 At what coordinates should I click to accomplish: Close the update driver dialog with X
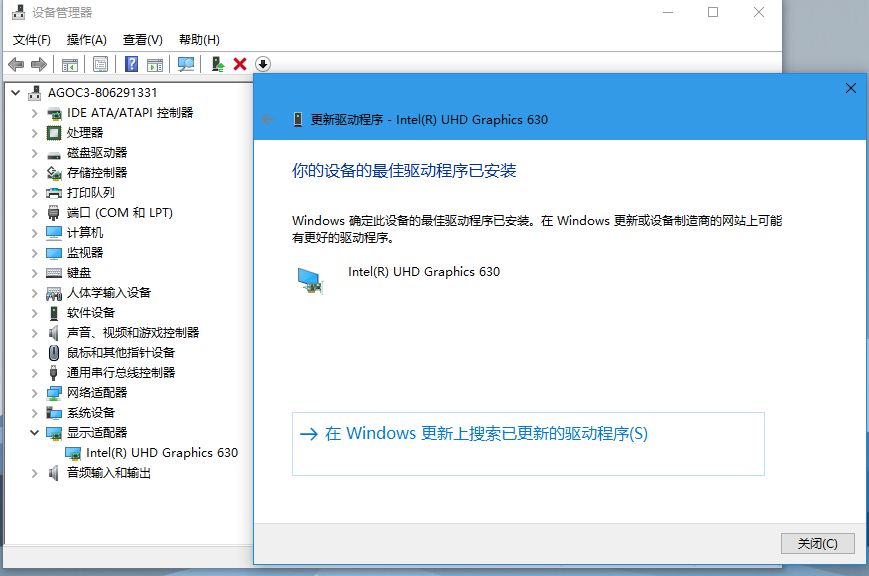pyautogui.click(x=851, y=88)
